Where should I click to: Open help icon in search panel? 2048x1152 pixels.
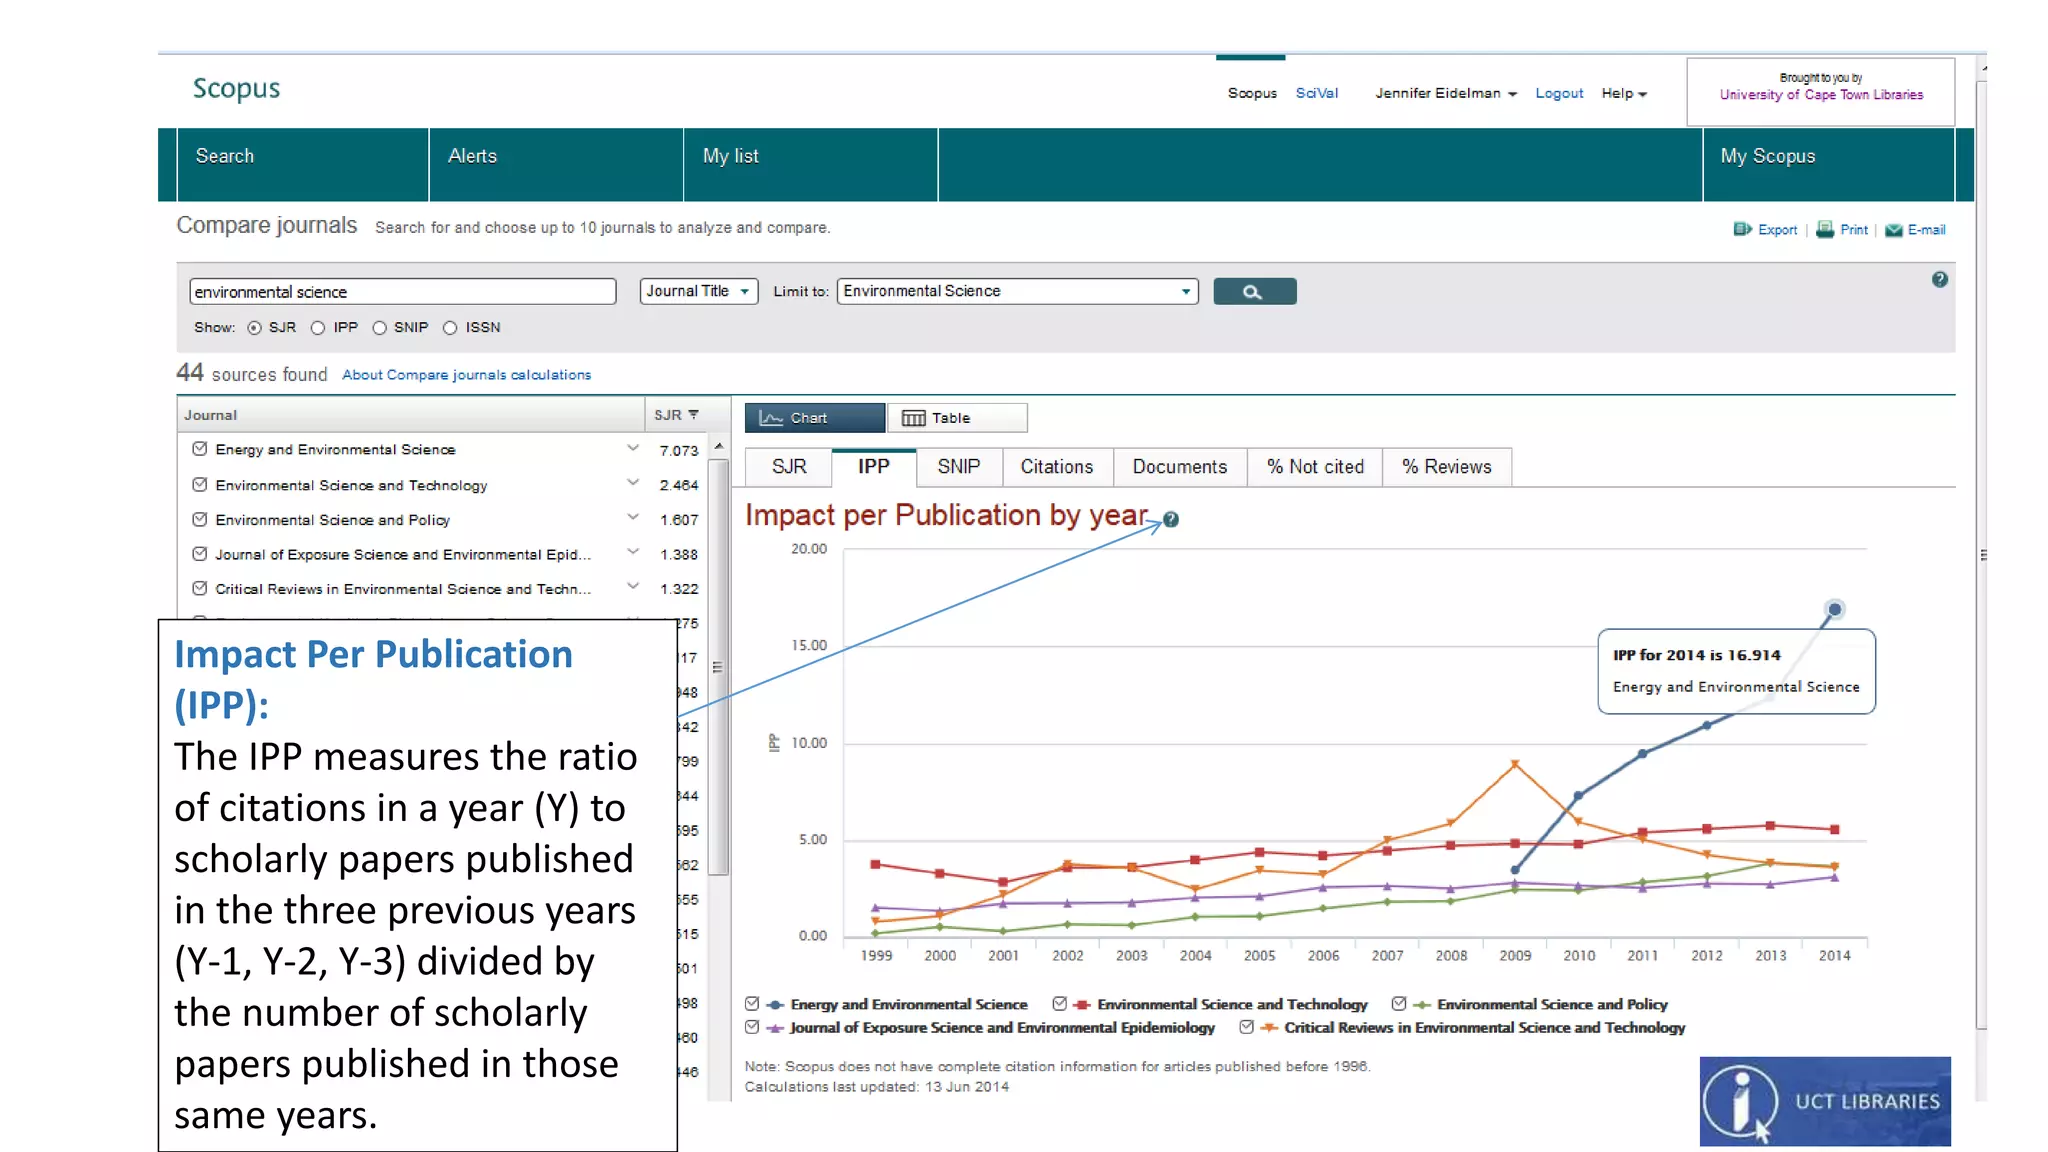pyautogui.click(x=1939, y=280)
